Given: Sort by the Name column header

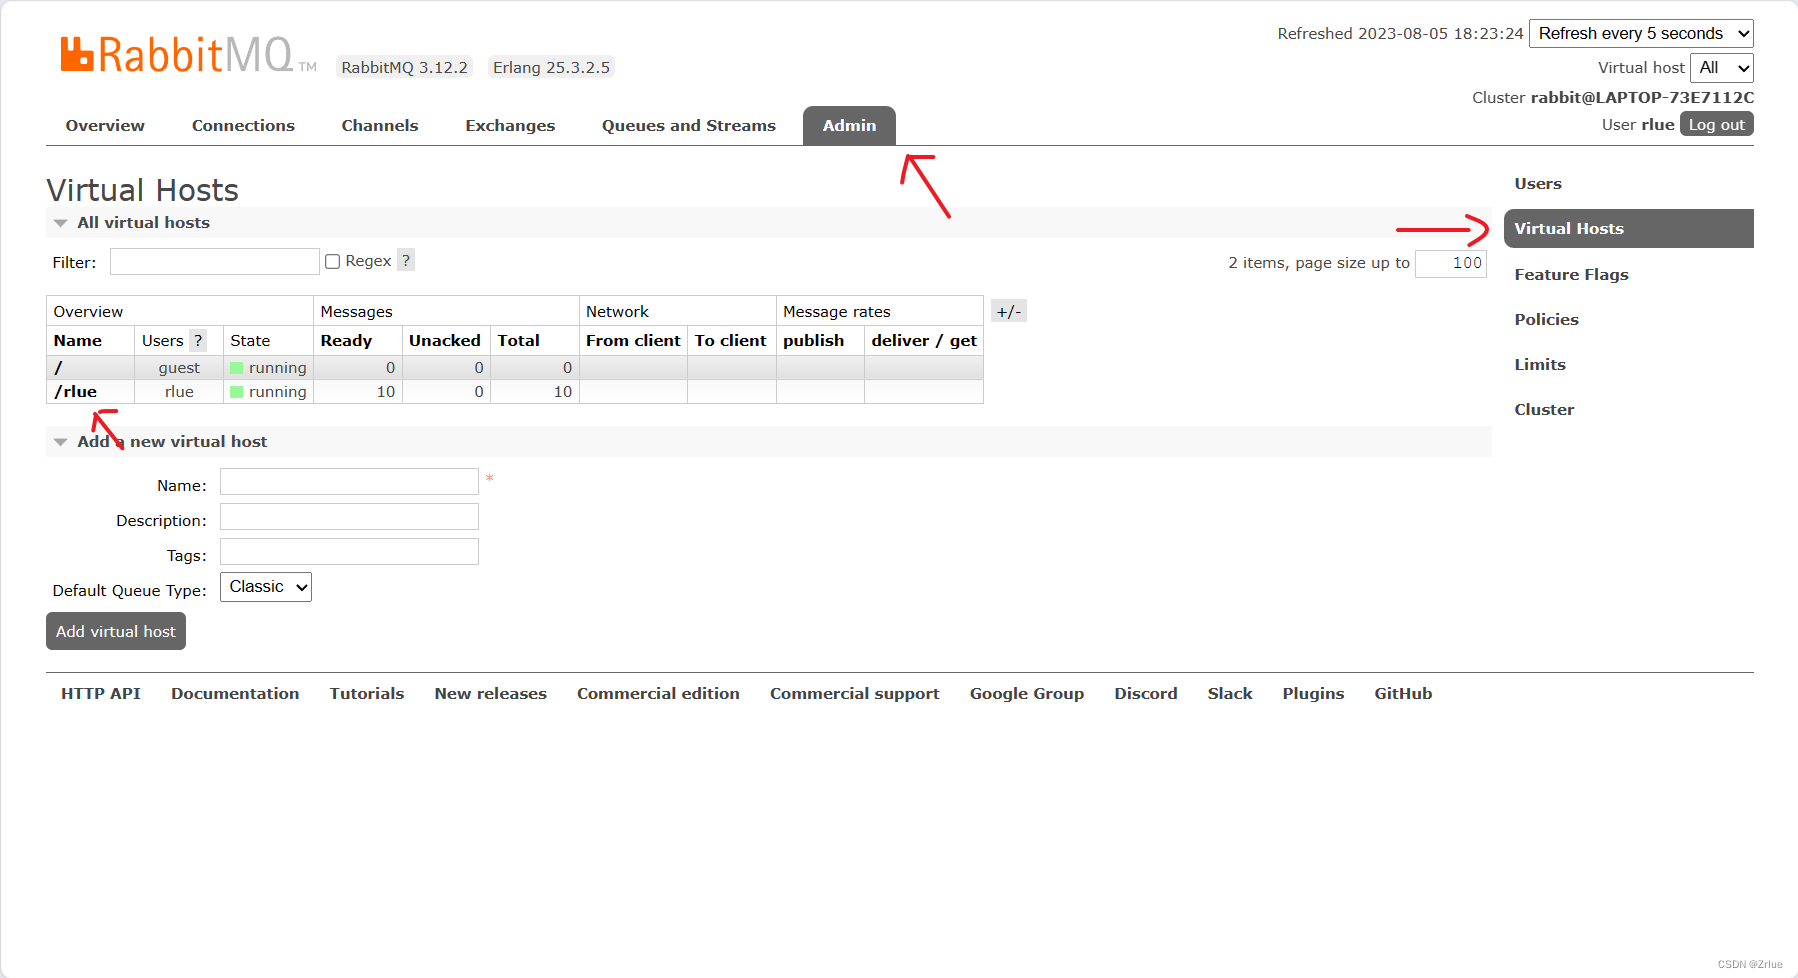Looking at the screenshot, I should 78,340.
